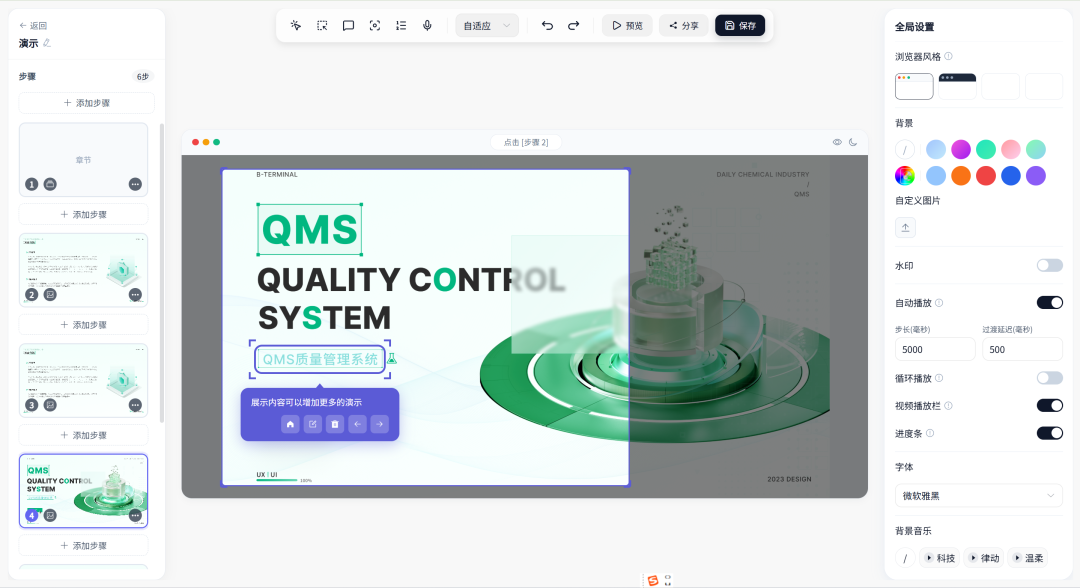Screen dimensions: 1080x588
Task: Click 添加步骤 button below step 1 card
Action: click(83, 214)
